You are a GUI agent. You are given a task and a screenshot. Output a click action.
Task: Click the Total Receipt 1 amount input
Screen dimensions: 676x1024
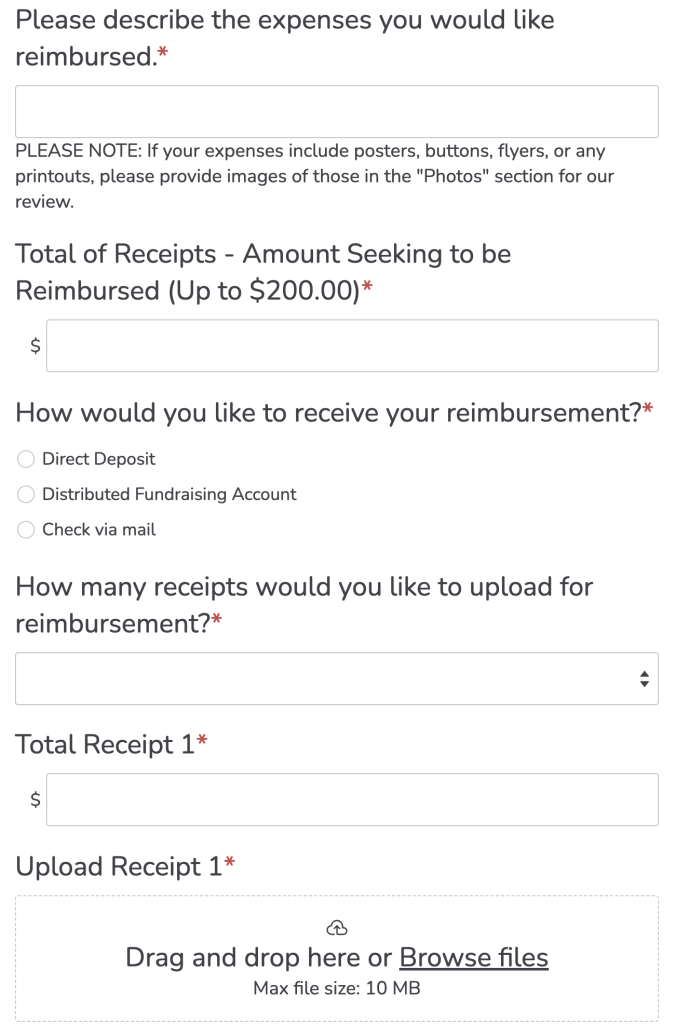(352, 799)
